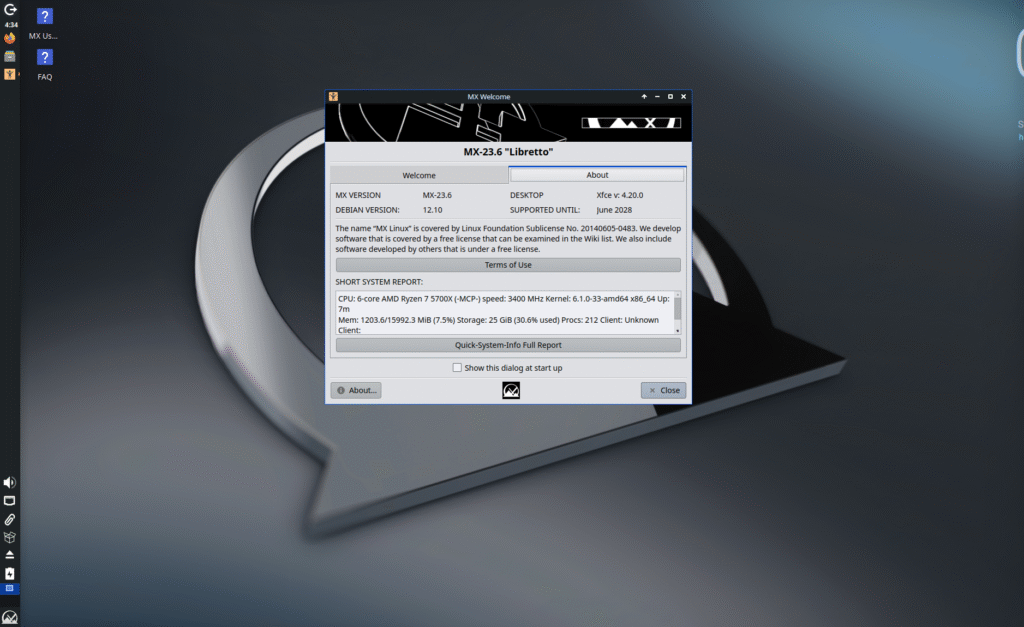Screen dimensions: 1024x627
Task: Click the workspace switcher in the panel
Action: coord(10,588)
